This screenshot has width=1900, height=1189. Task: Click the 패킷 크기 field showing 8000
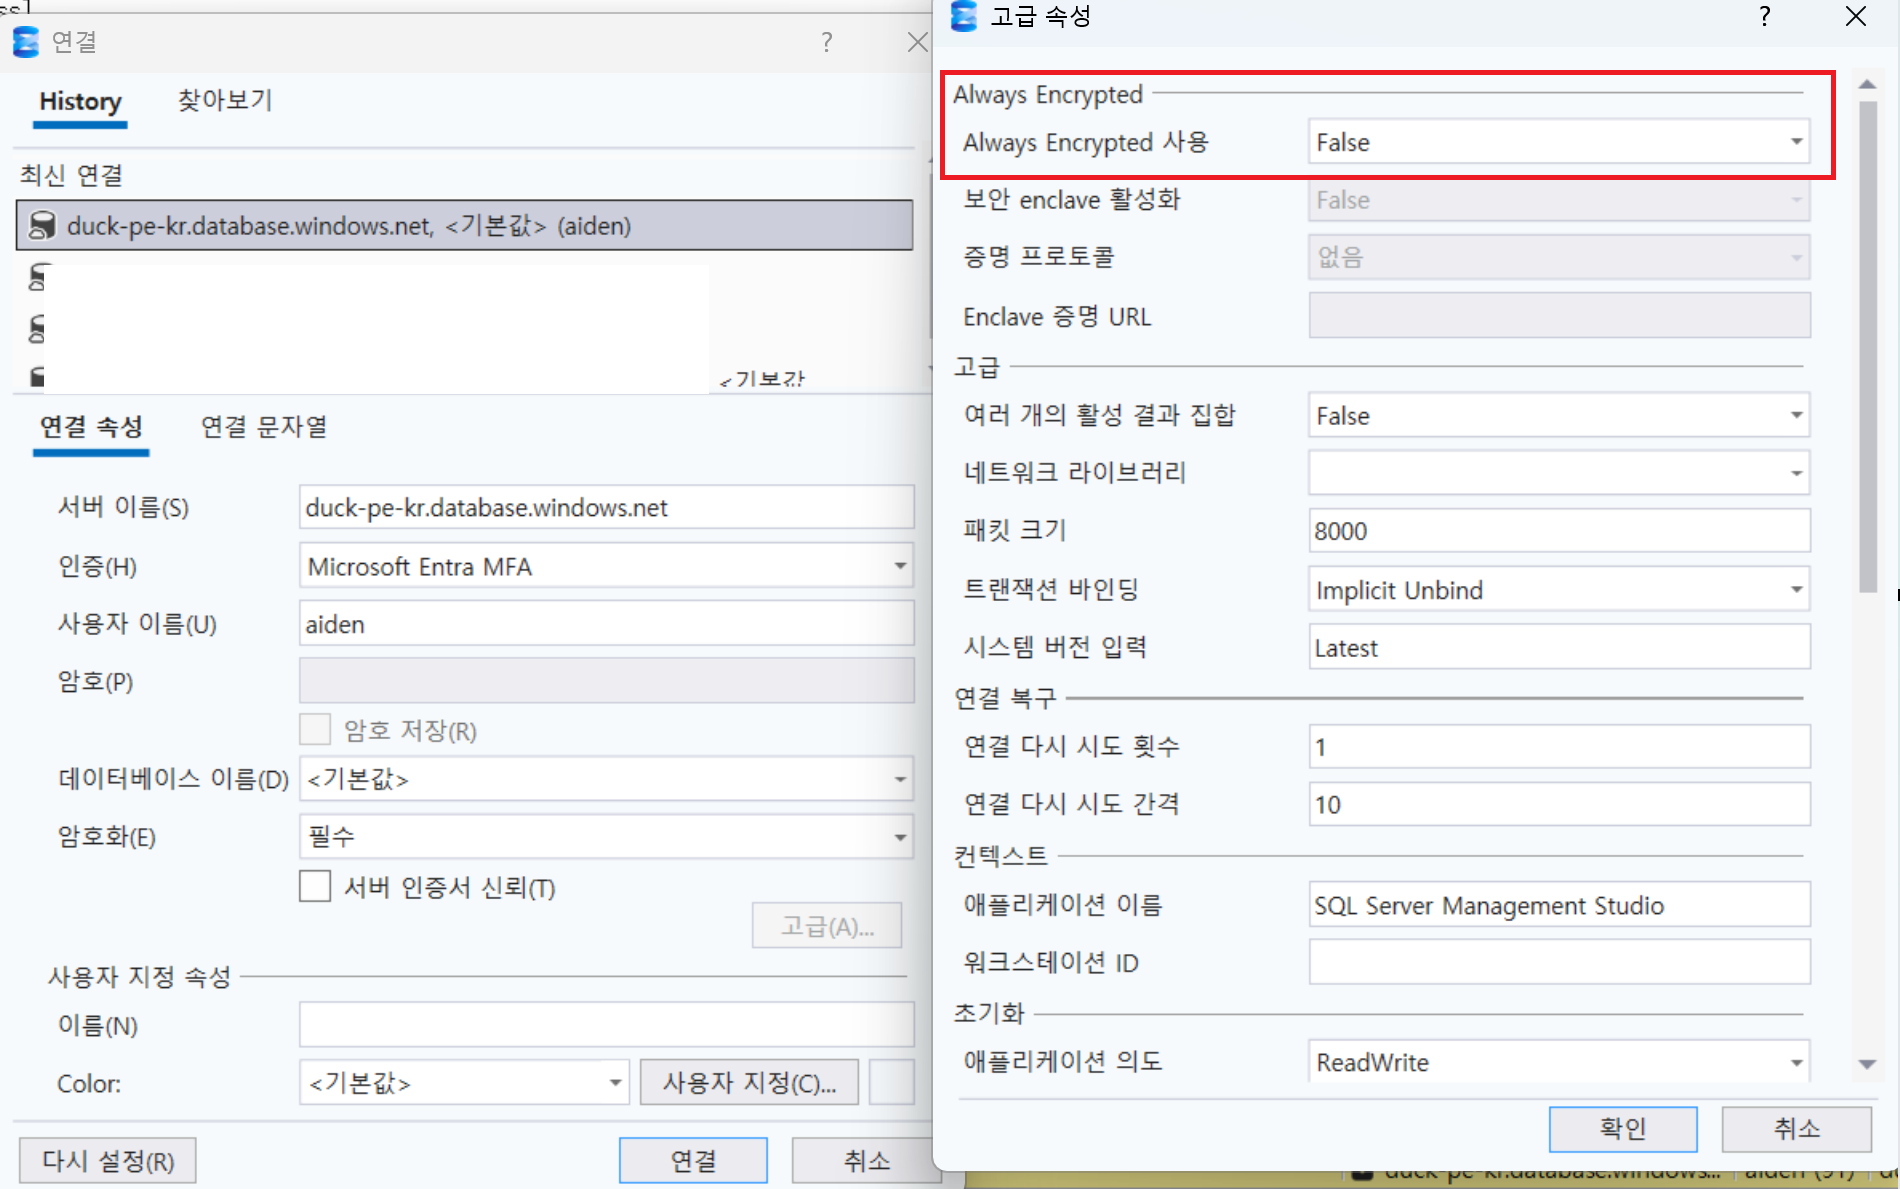tap(1559, 531)
